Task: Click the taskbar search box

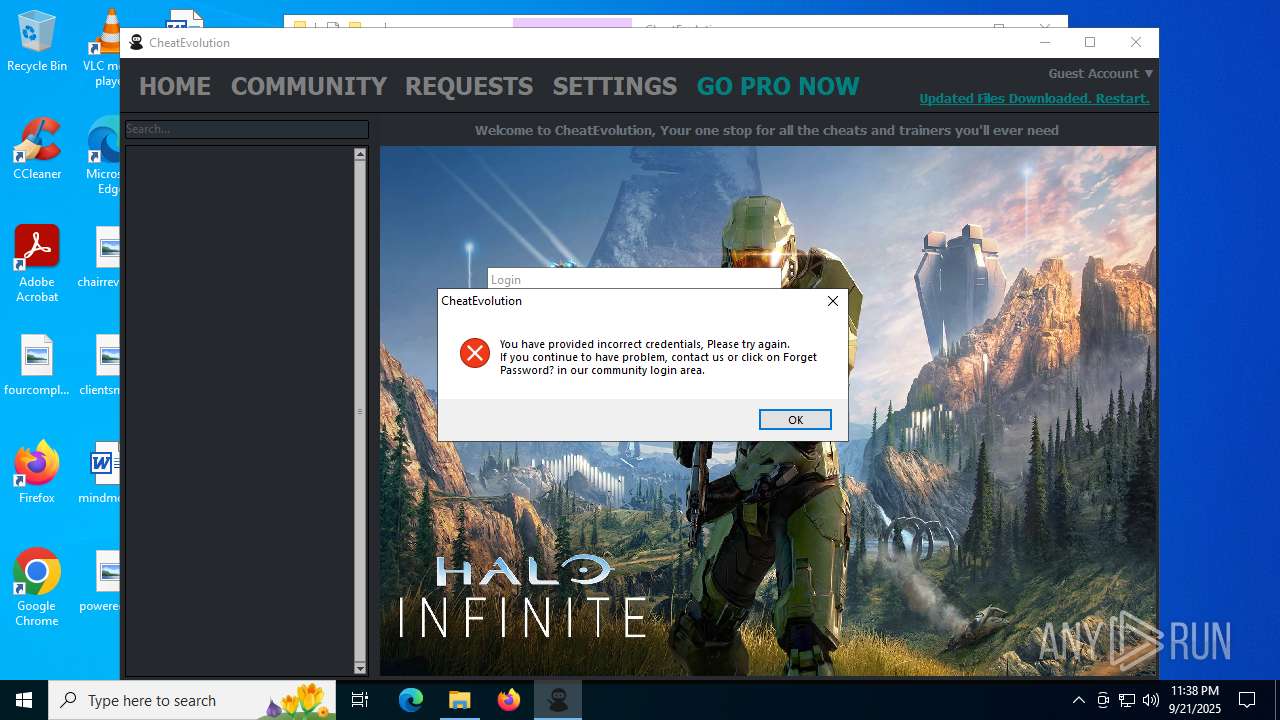Action: [x=192, y=700]
